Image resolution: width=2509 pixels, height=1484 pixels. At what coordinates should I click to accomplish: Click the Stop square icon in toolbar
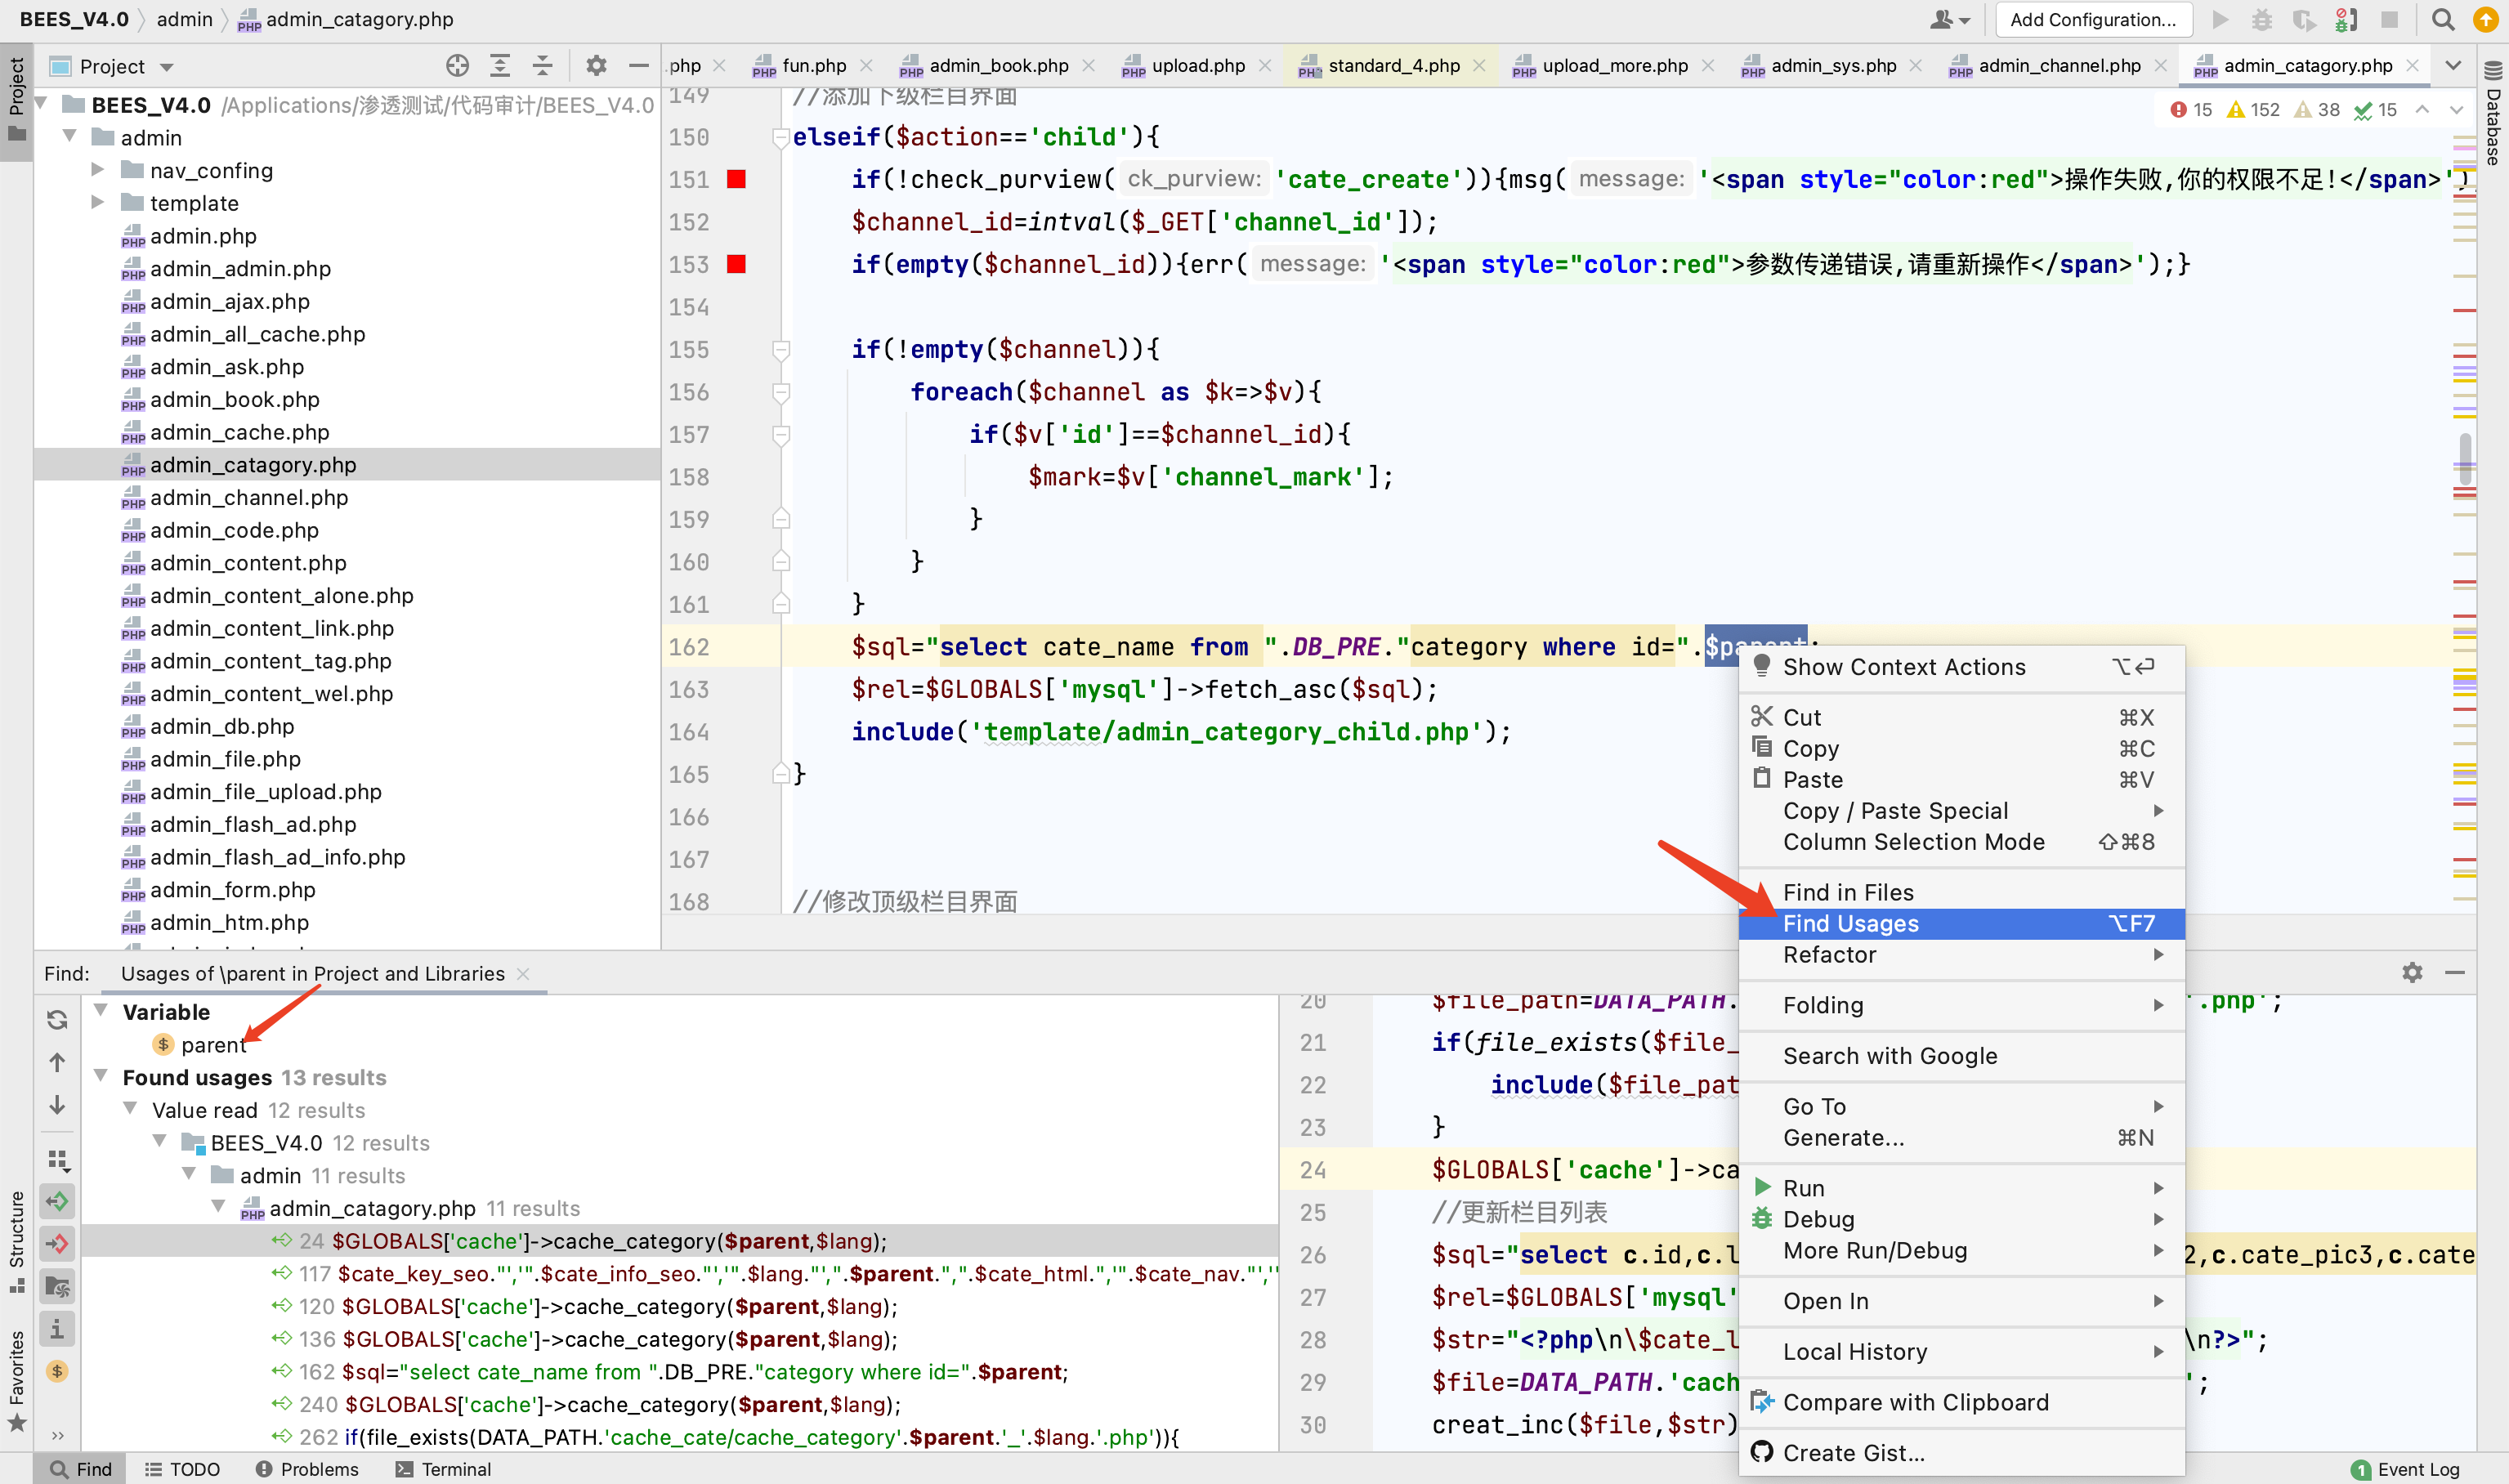coord(2389,20)
